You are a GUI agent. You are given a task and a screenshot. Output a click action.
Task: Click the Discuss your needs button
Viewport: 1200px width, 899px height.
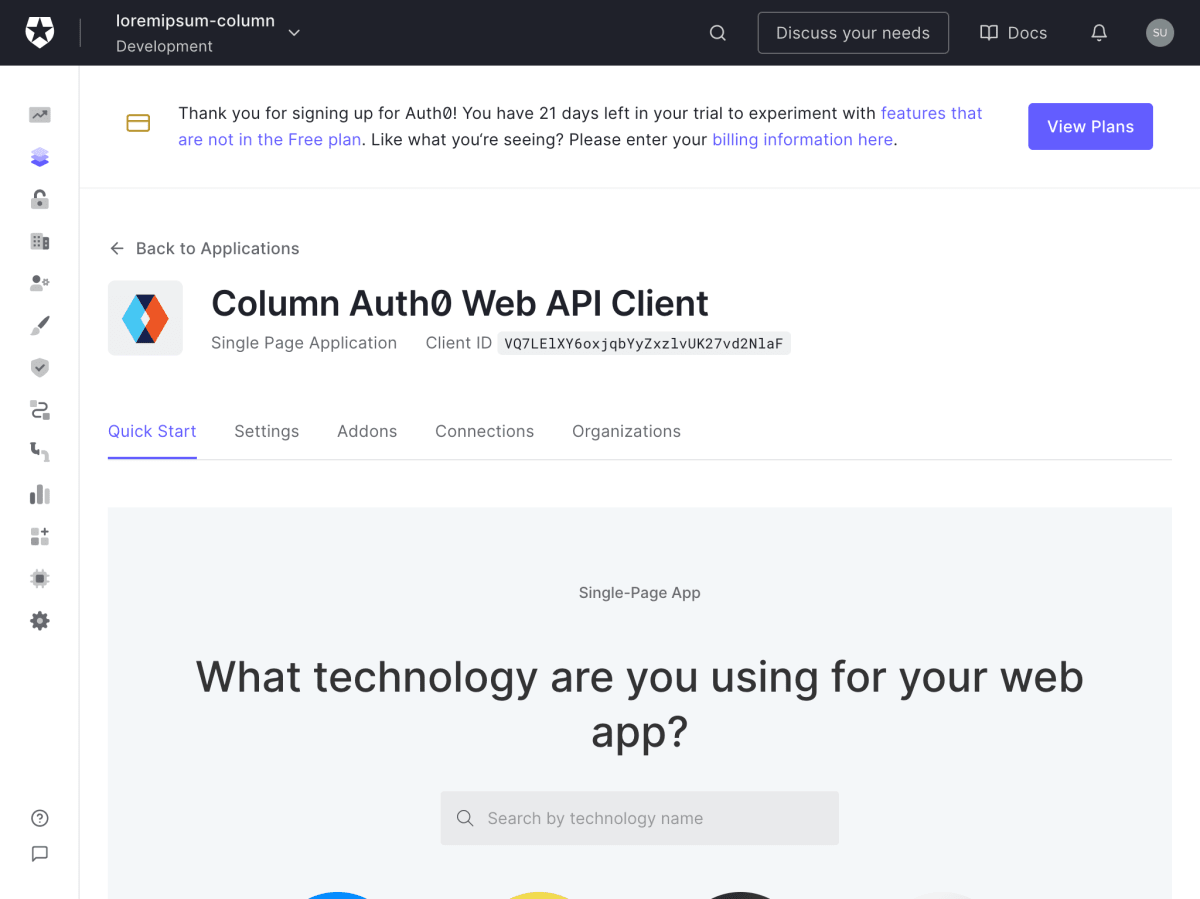coord(853,33)
